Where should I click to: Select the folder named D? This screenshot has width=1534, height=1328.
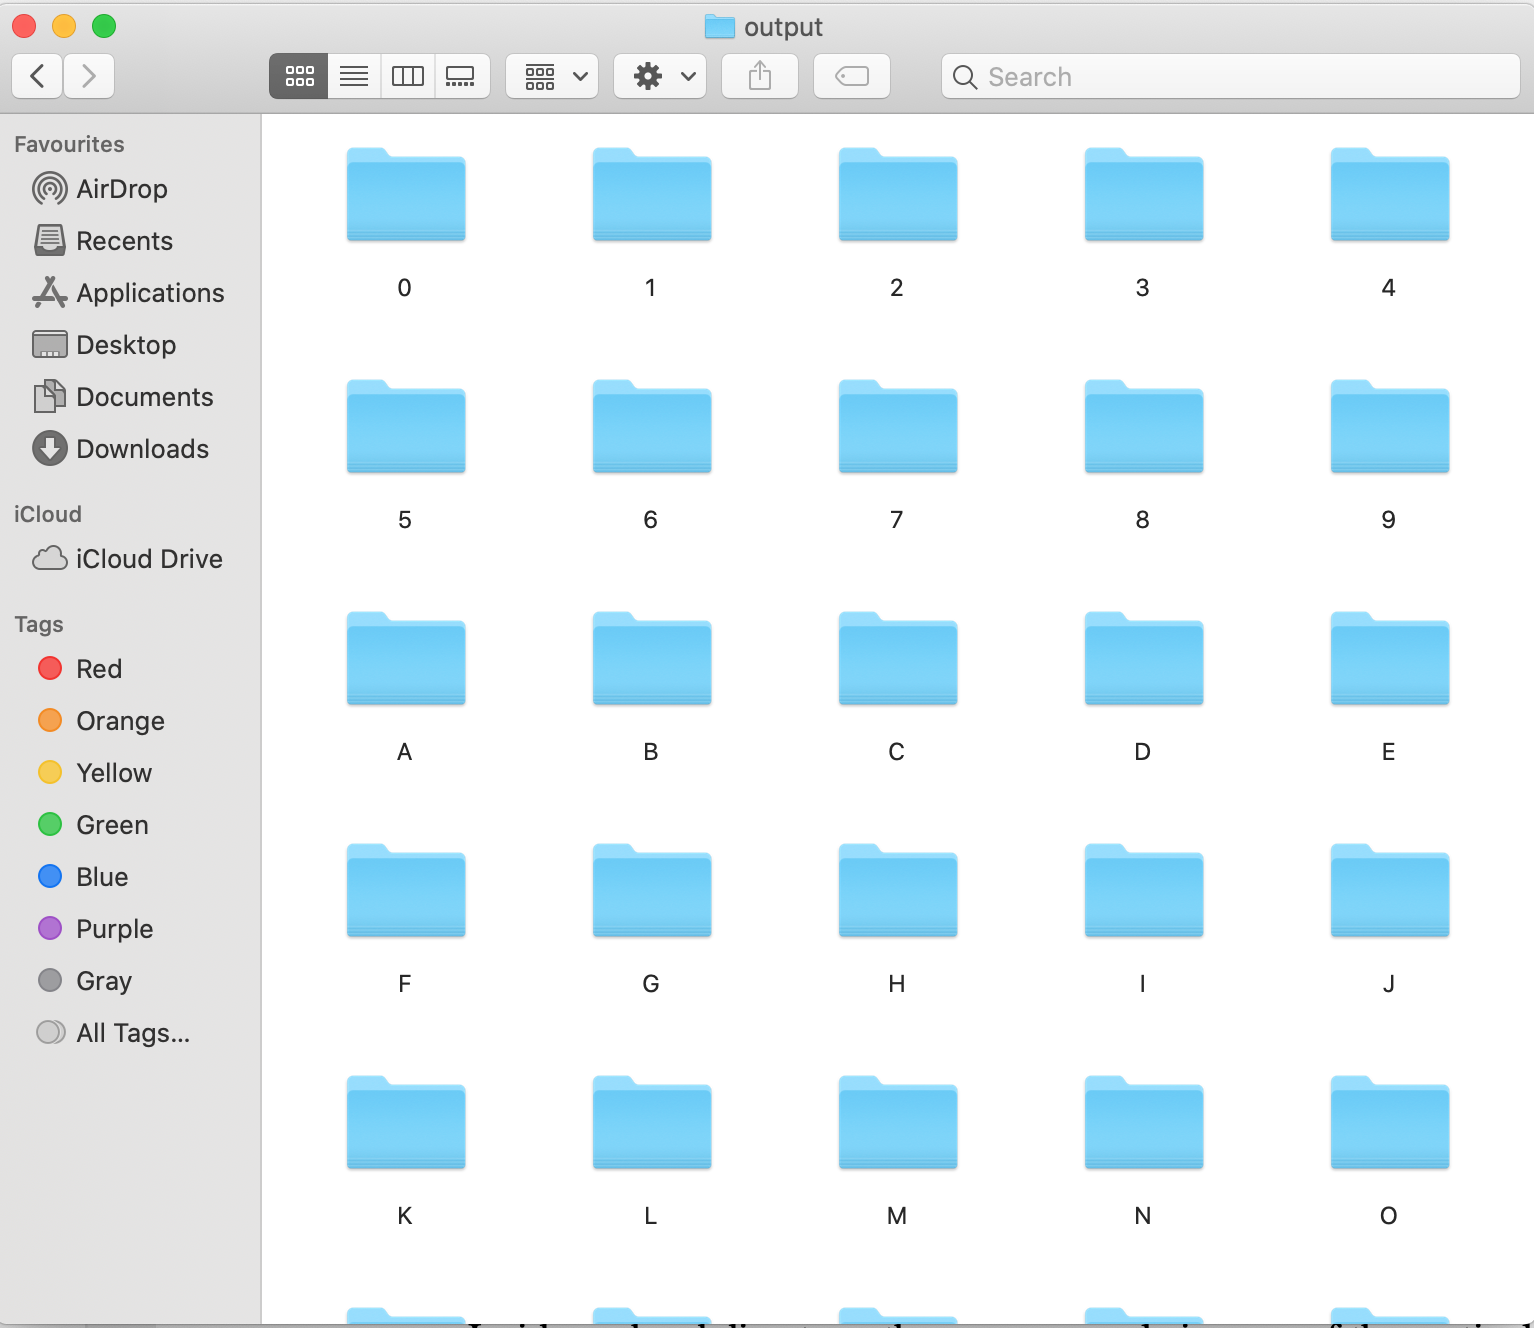tap(1144, 659)
